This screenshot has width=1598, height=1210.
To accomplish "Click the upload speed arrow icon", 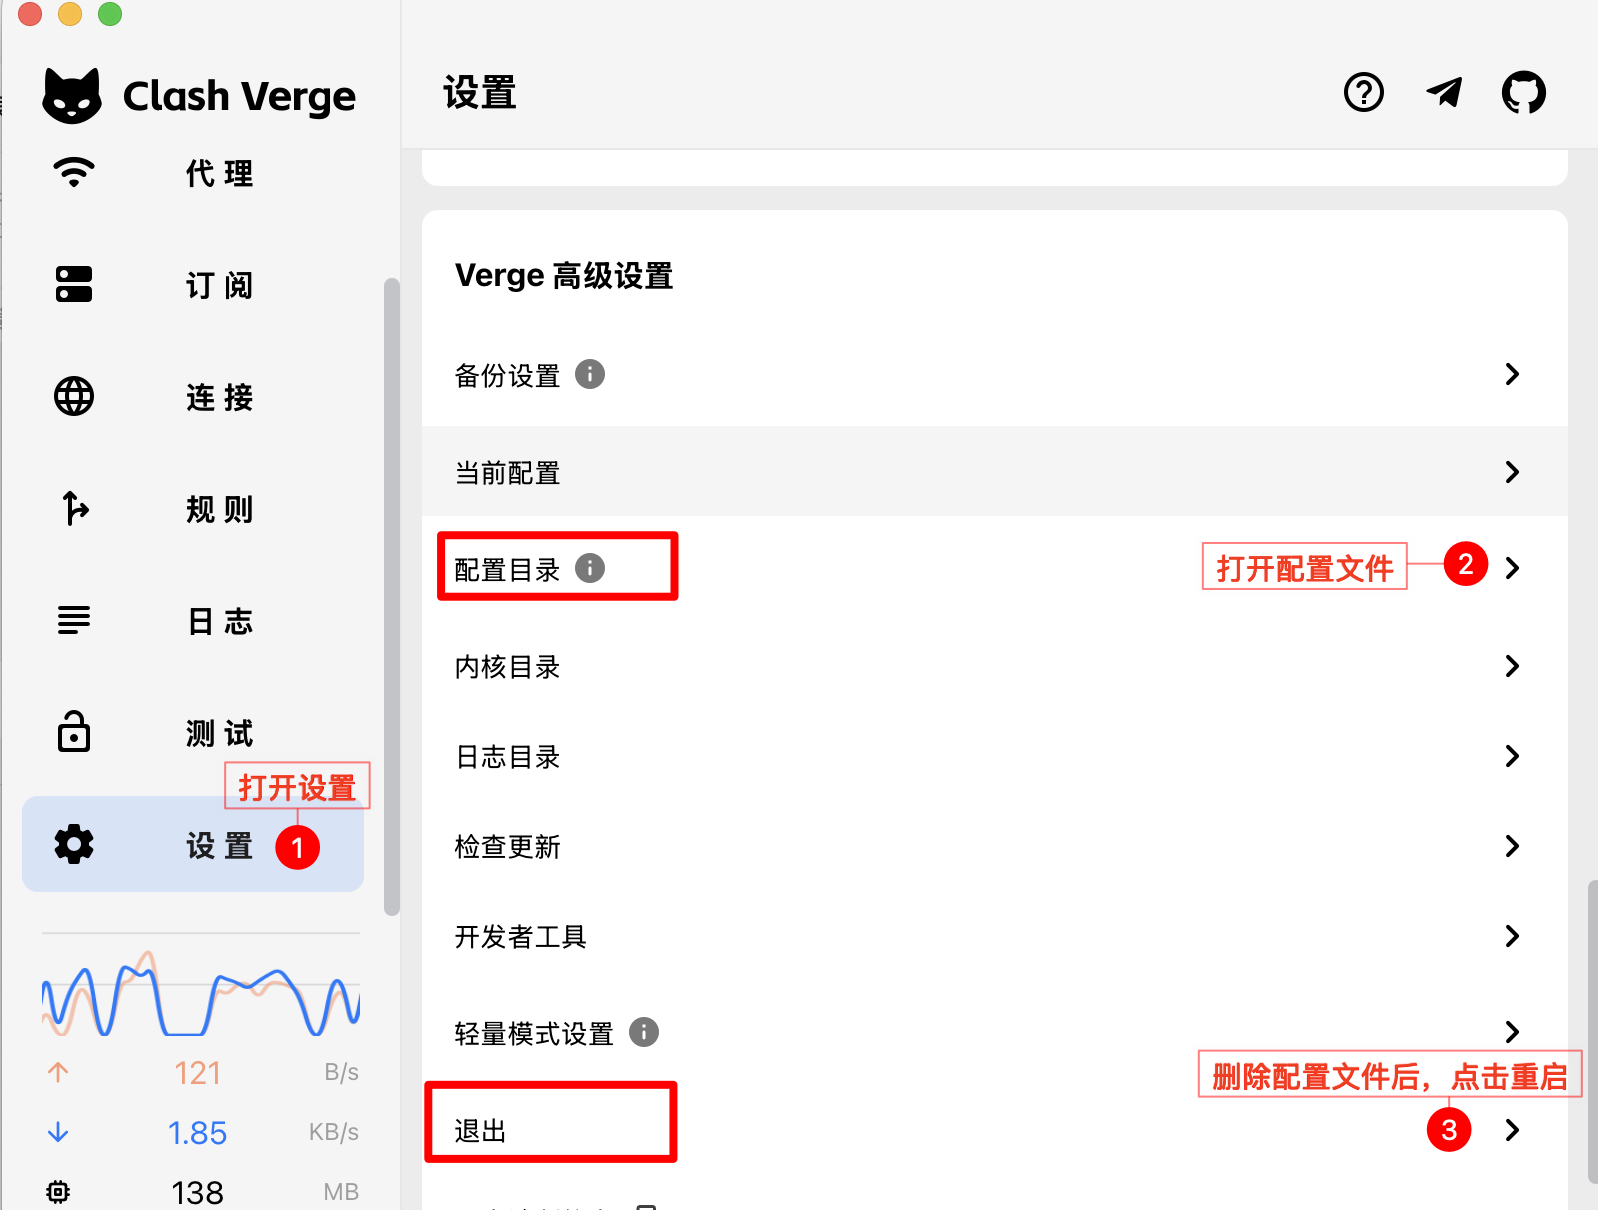I will click(58, 1072).
